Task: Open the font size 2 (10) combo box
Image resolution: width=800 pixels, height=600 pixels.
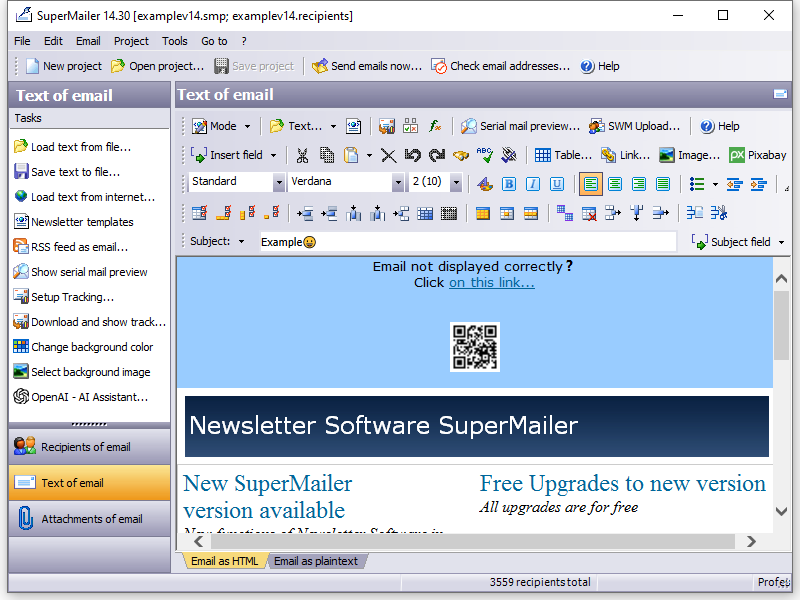Action: point(435,182)
